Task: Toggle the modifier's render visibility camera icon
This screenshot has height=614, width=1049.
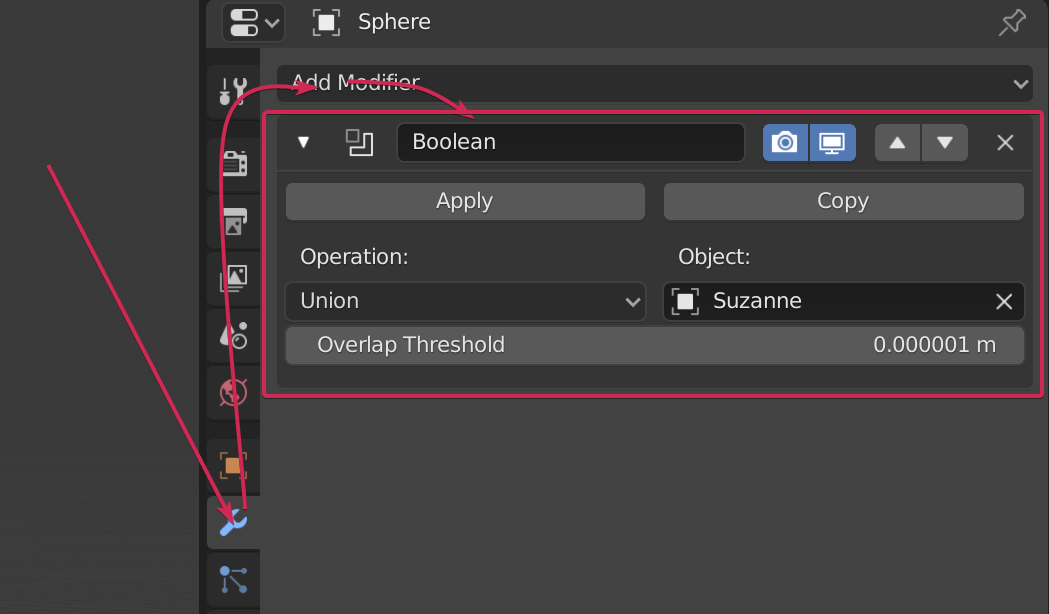Action: 785,142
